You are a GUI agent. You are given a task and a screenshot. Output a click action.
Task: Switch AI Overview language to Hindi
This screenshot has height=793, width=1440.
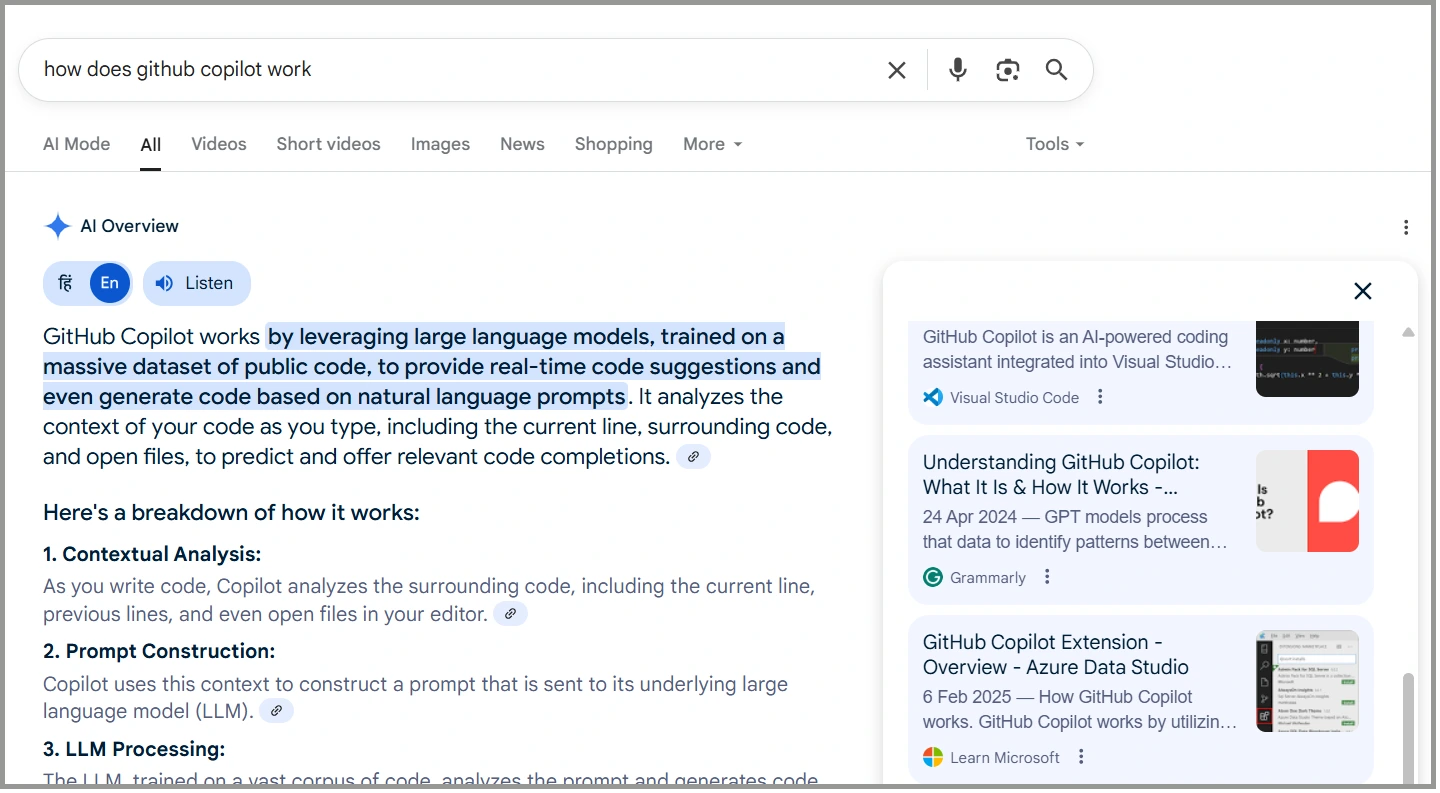click(x=65, y=283)
